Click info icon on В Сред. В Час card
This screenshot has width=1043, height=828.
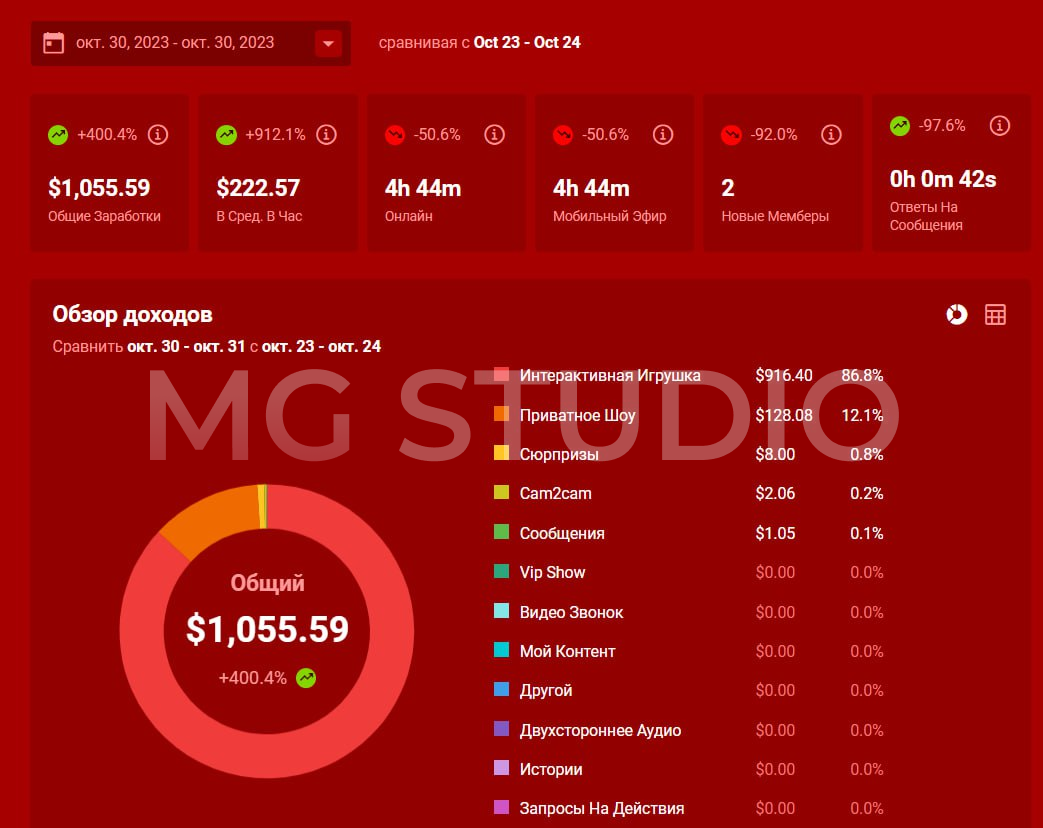[x=326, y=134]
